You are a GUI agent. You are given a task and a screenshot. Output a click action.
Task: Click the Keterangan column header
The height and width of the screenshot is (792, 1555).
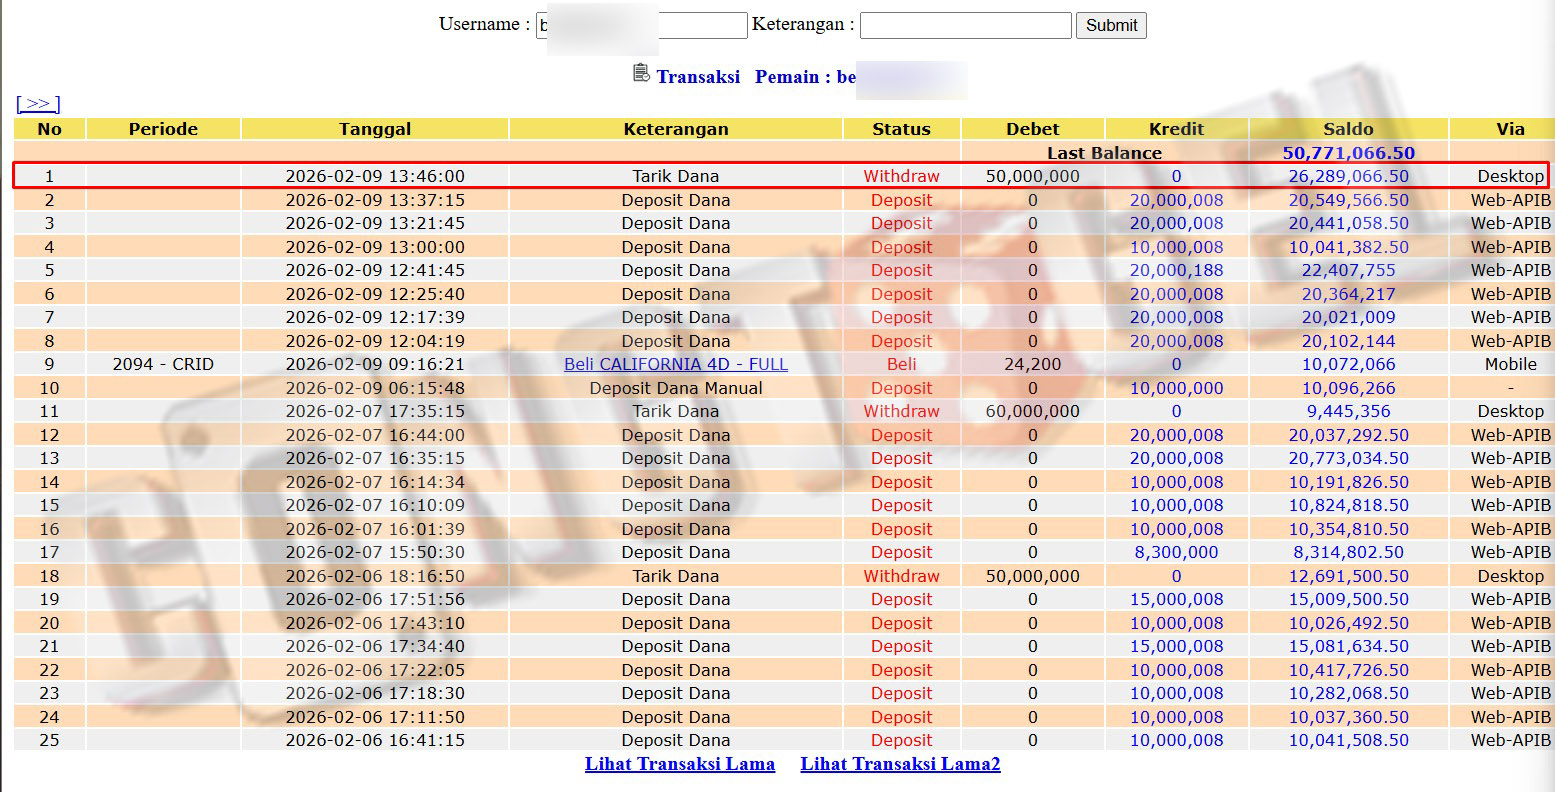[x=675, y=129]
